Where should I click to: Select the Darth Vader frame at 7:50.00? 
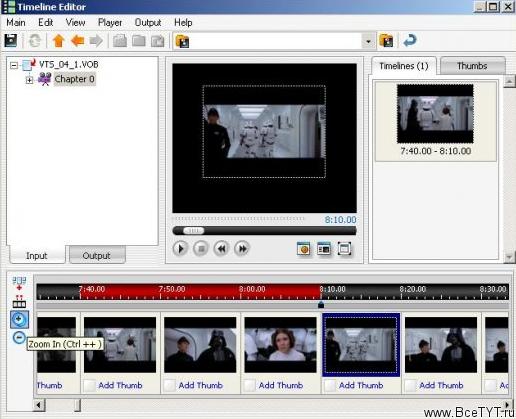(200, 345)
